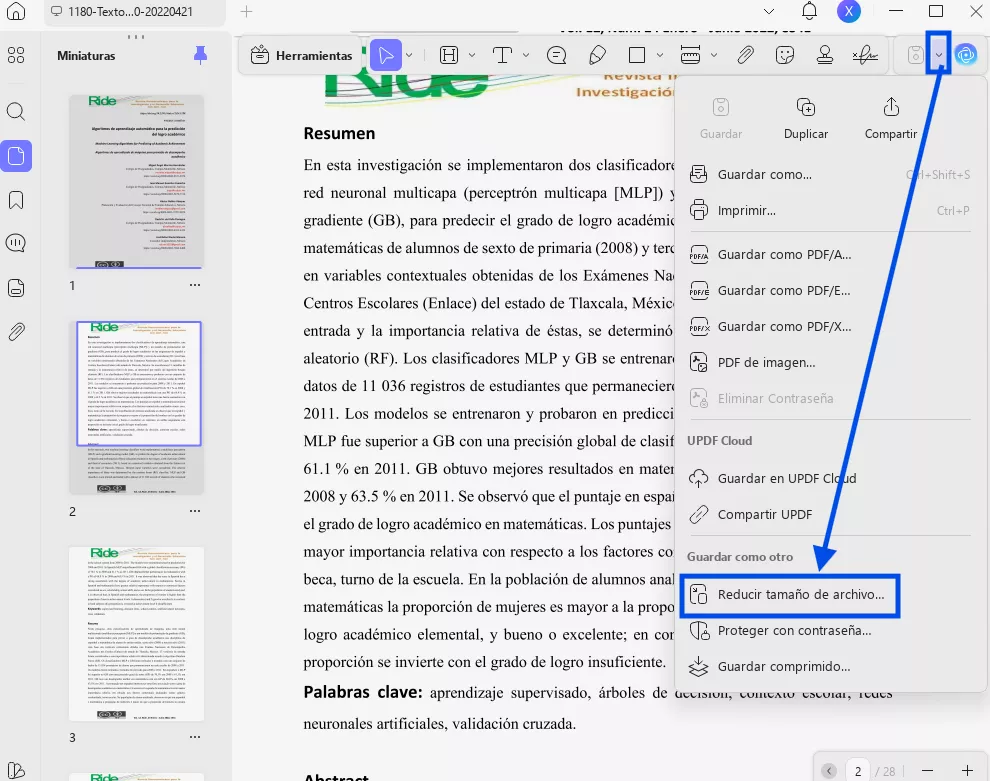Expand the measure tool dropdown arrow
This screenshot has width=990, height=781.
point(713,56)
